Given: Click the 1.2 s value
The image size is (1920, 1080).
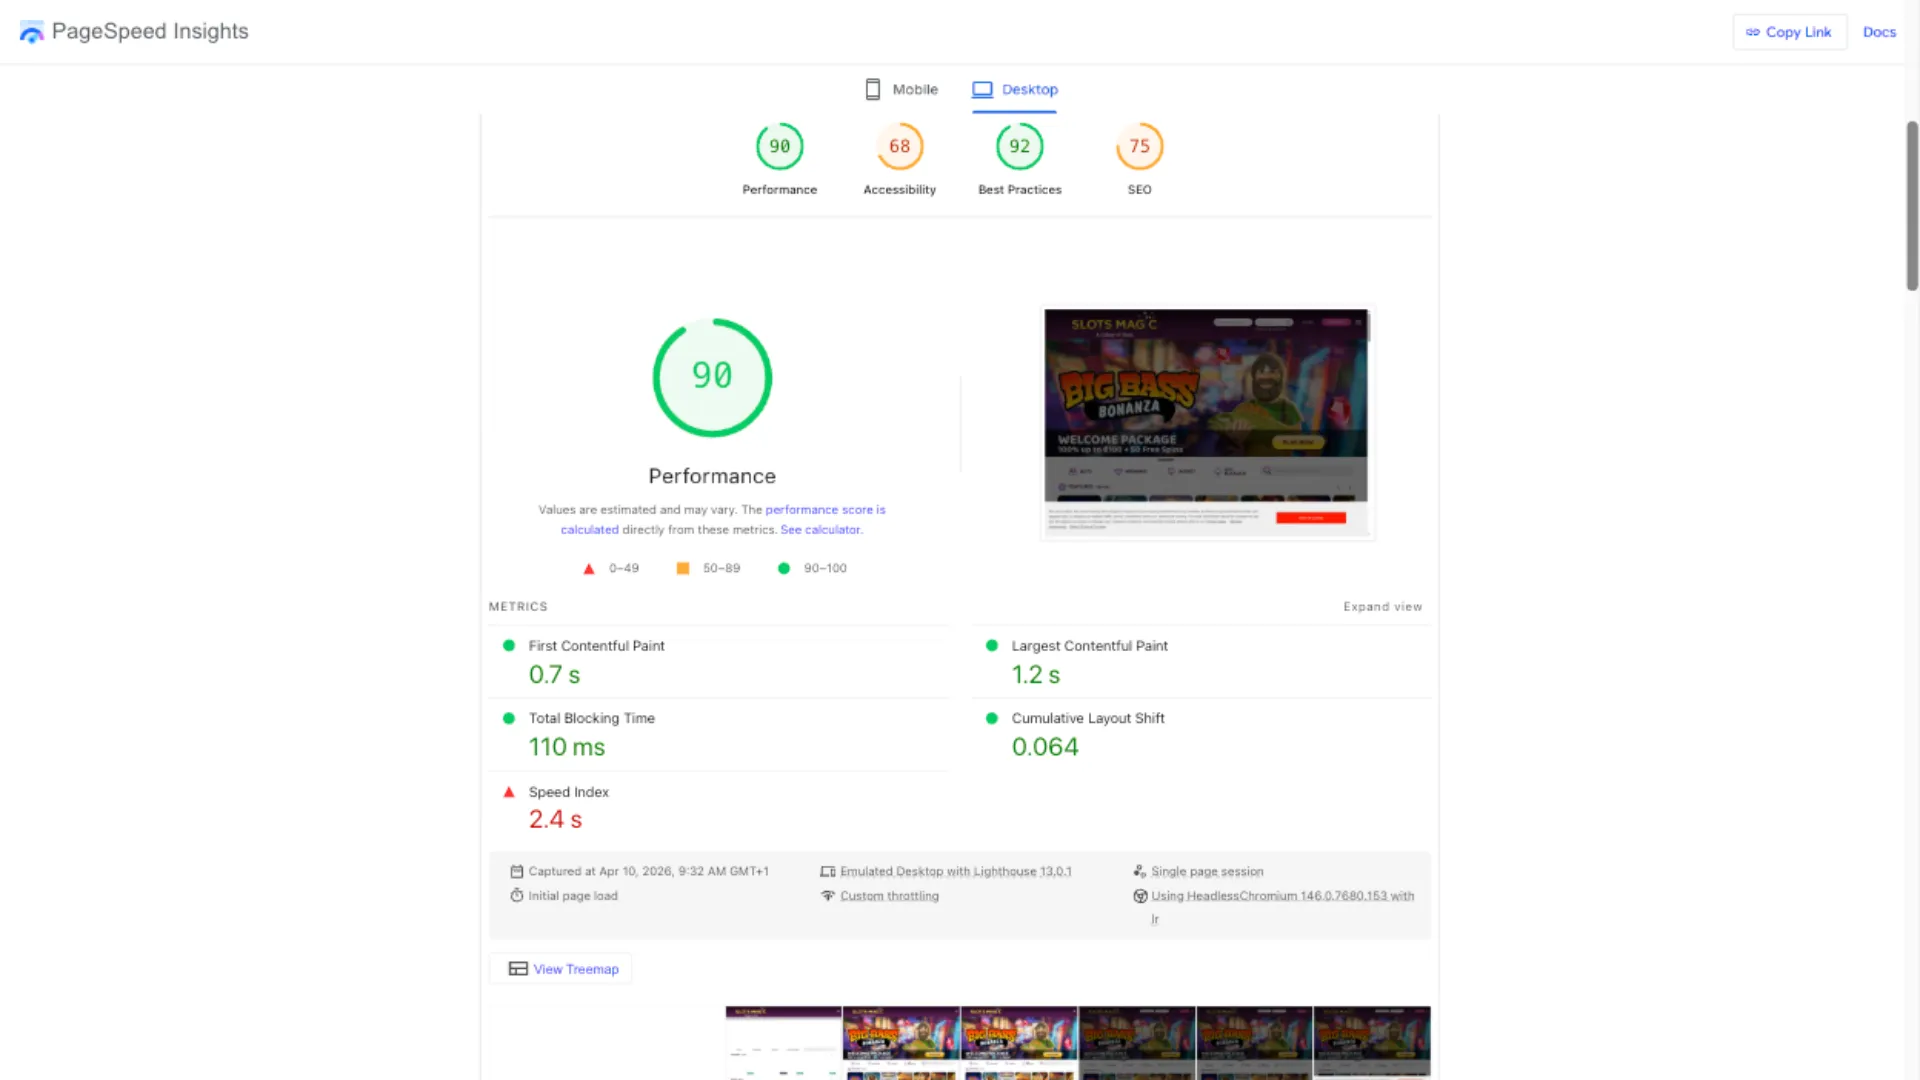Looking at the screenshot, I should tap(1035, 675).
